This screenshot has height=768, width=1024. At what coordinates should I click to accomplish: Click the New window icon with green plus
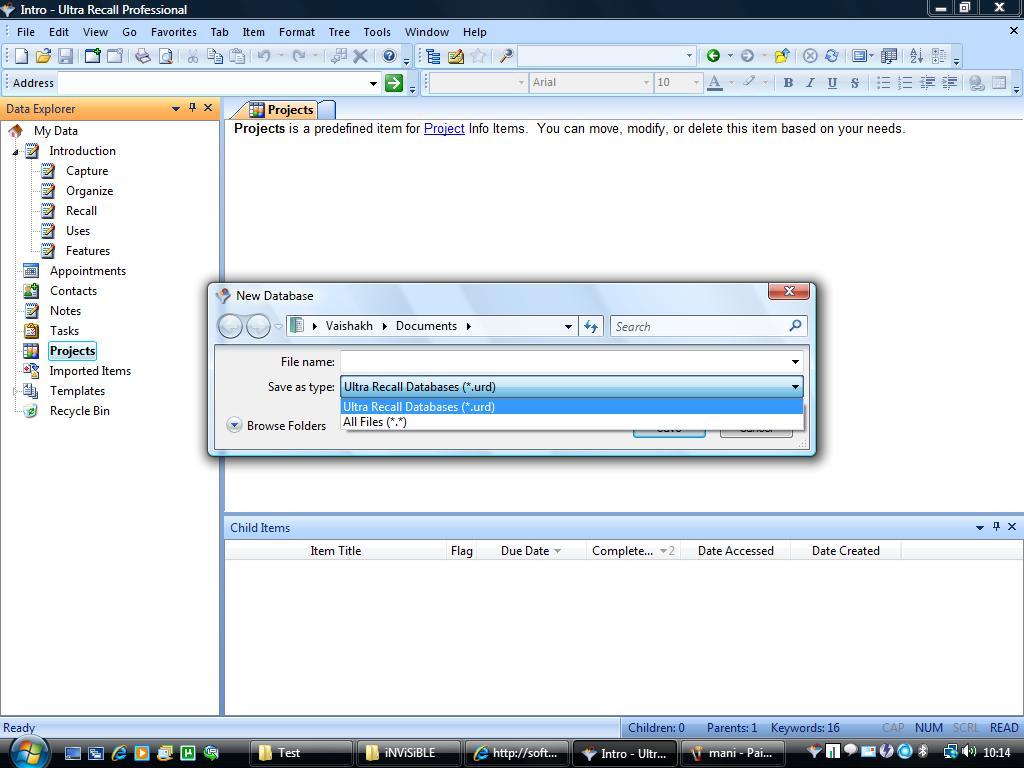(93, 56)
